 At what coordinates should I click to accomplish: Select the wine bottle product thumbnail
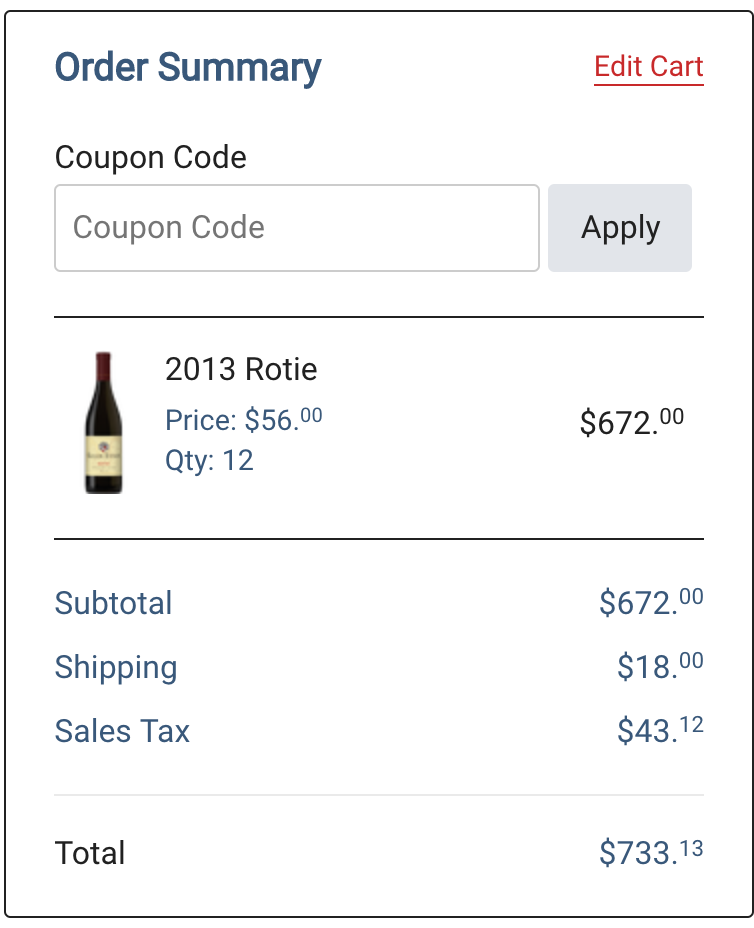[104, 423]
